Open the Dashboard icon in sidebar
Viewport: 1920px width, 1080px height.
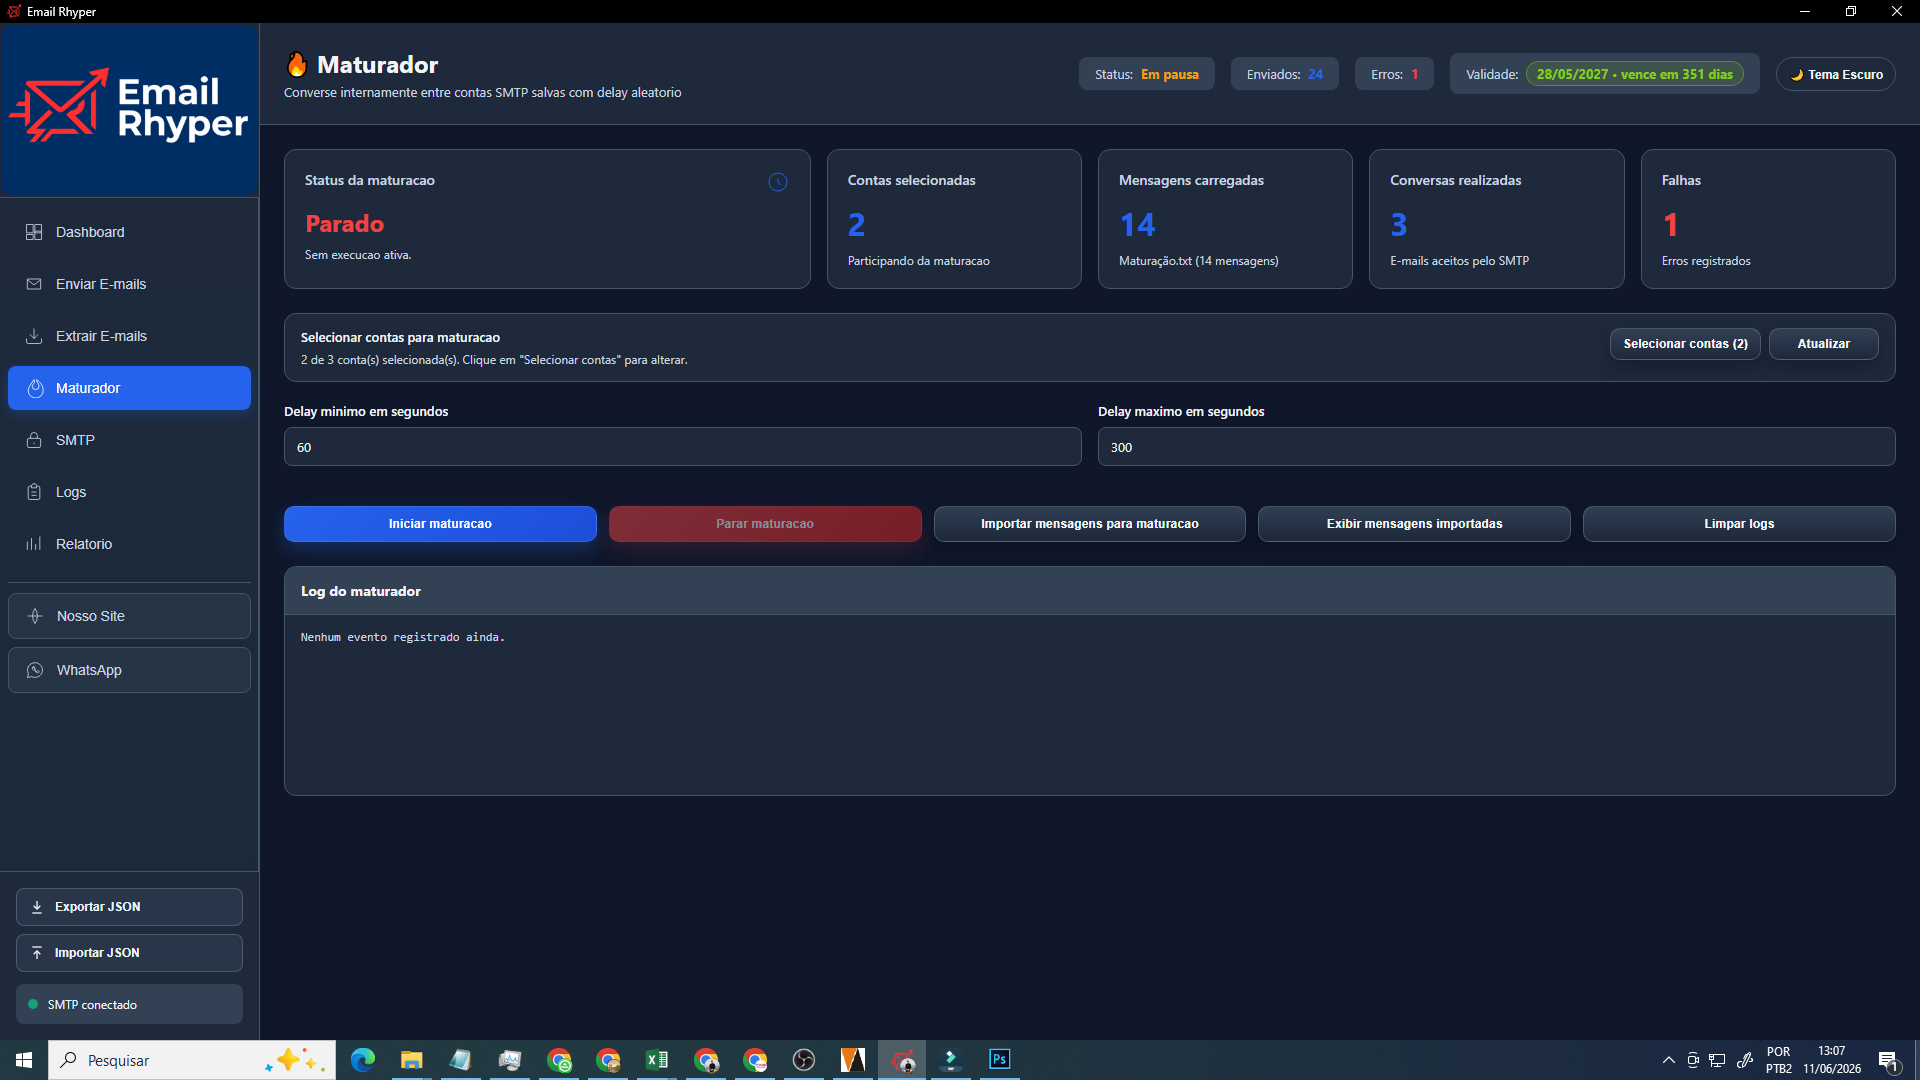tap(34, 232)
